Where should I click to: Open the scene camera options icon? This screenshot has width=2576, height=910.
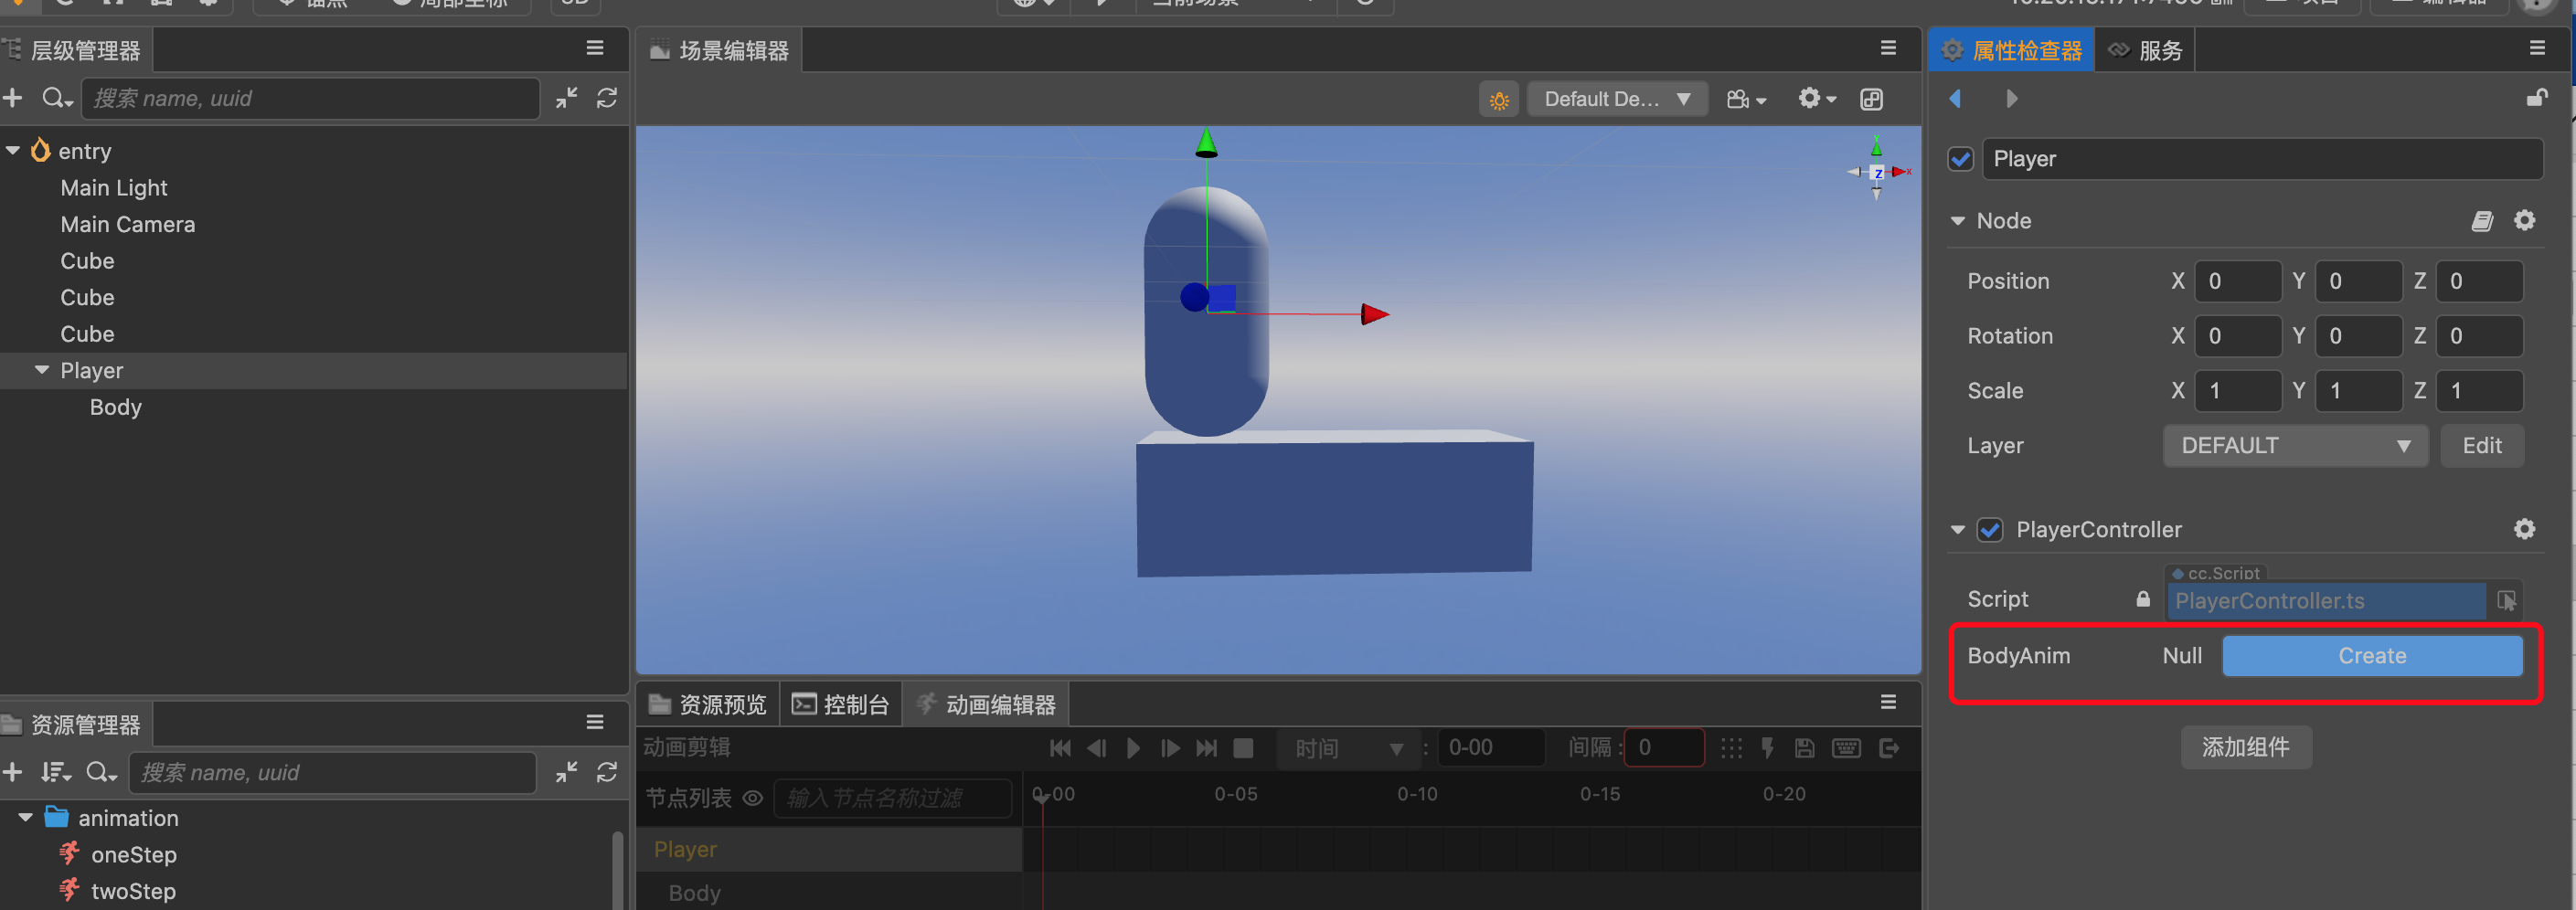pyautogui.click(x=1746, y=99)
